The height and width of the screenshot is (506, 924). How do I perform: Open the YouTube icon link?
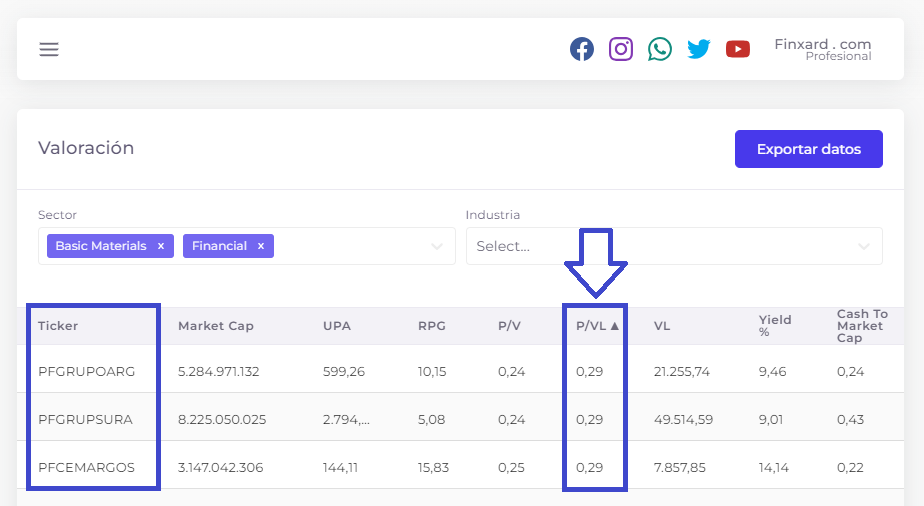coord(737,49)
